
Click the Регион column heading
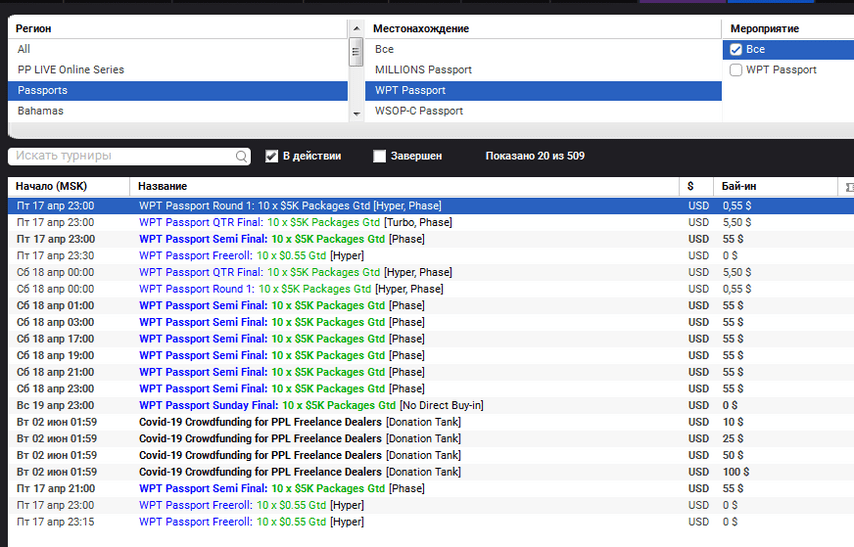click(x=33, y=29)
